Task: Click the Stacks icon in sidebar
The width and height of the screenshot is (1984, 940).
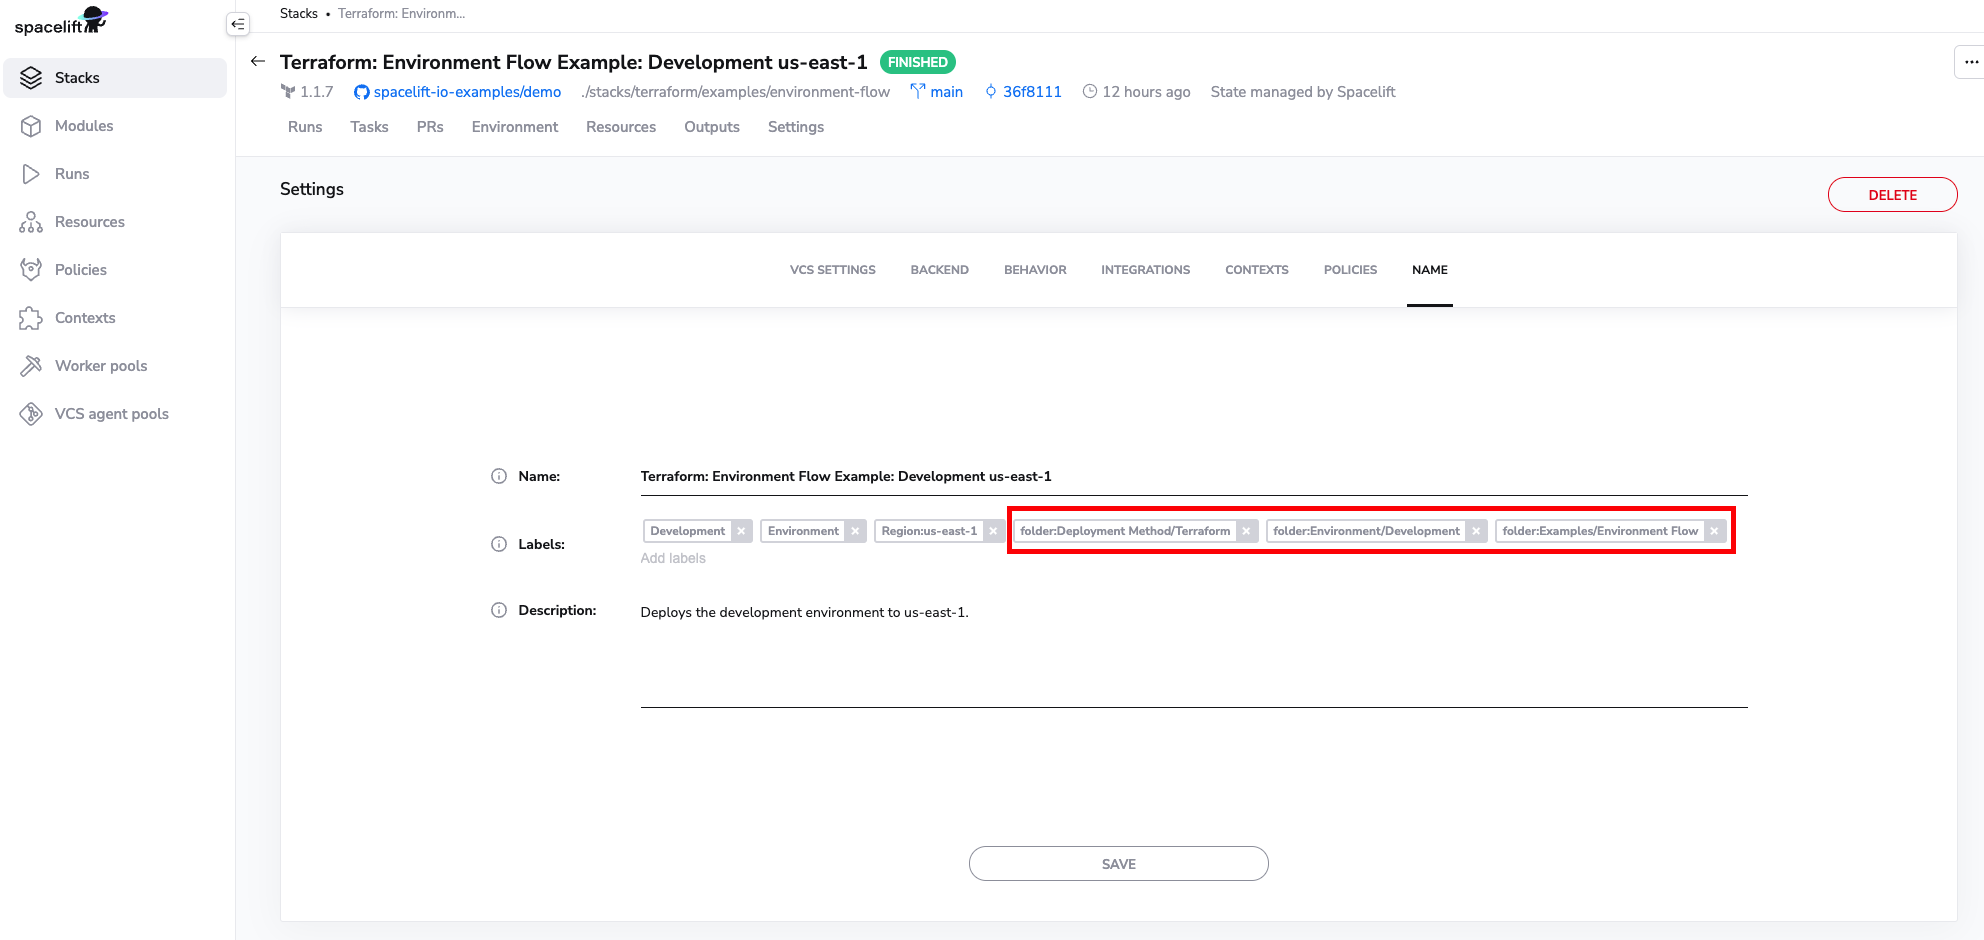Action: 31,78
